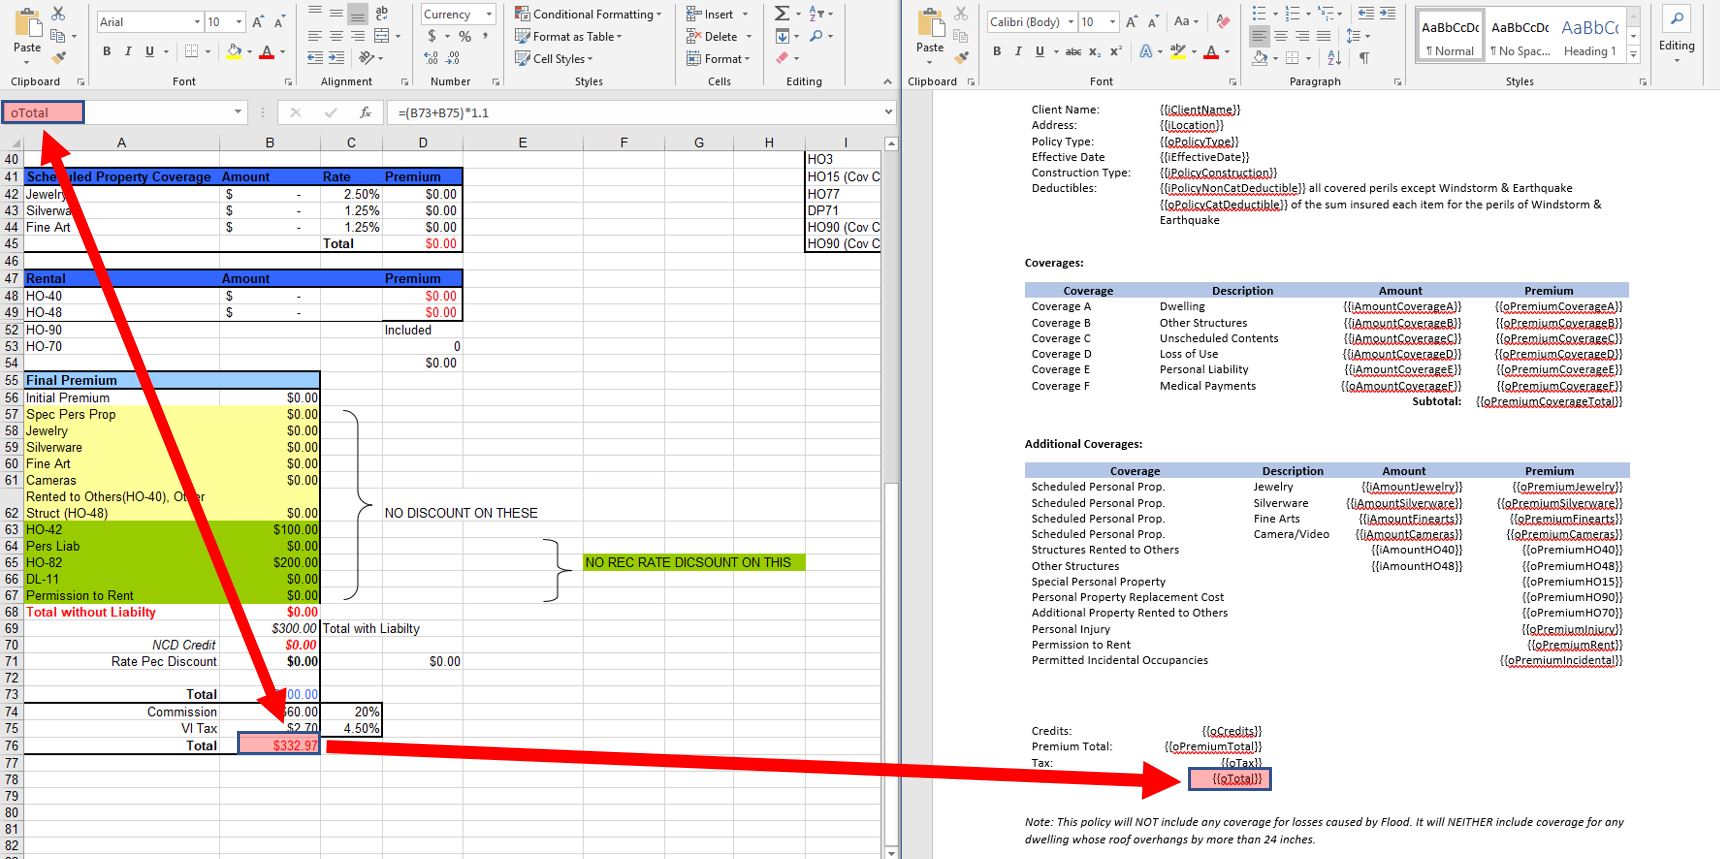Click Word's Center align icon
The image size is (1720, 859).
pos(1281,36)
